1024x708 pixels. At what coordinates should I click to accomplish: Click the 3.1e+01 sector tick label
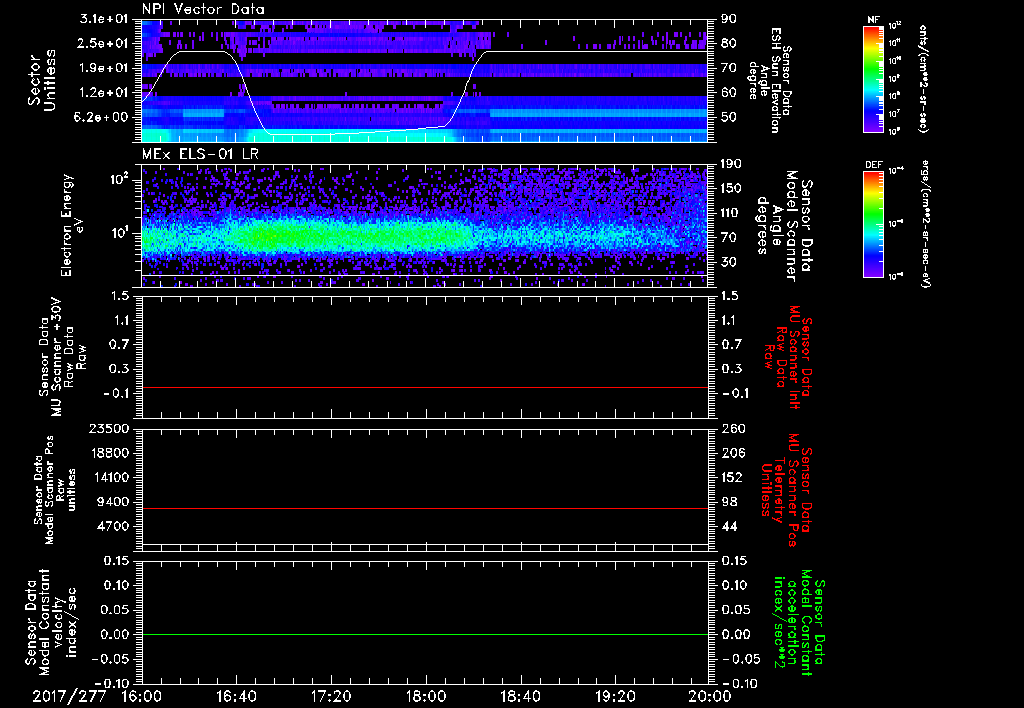click(105, 19)
